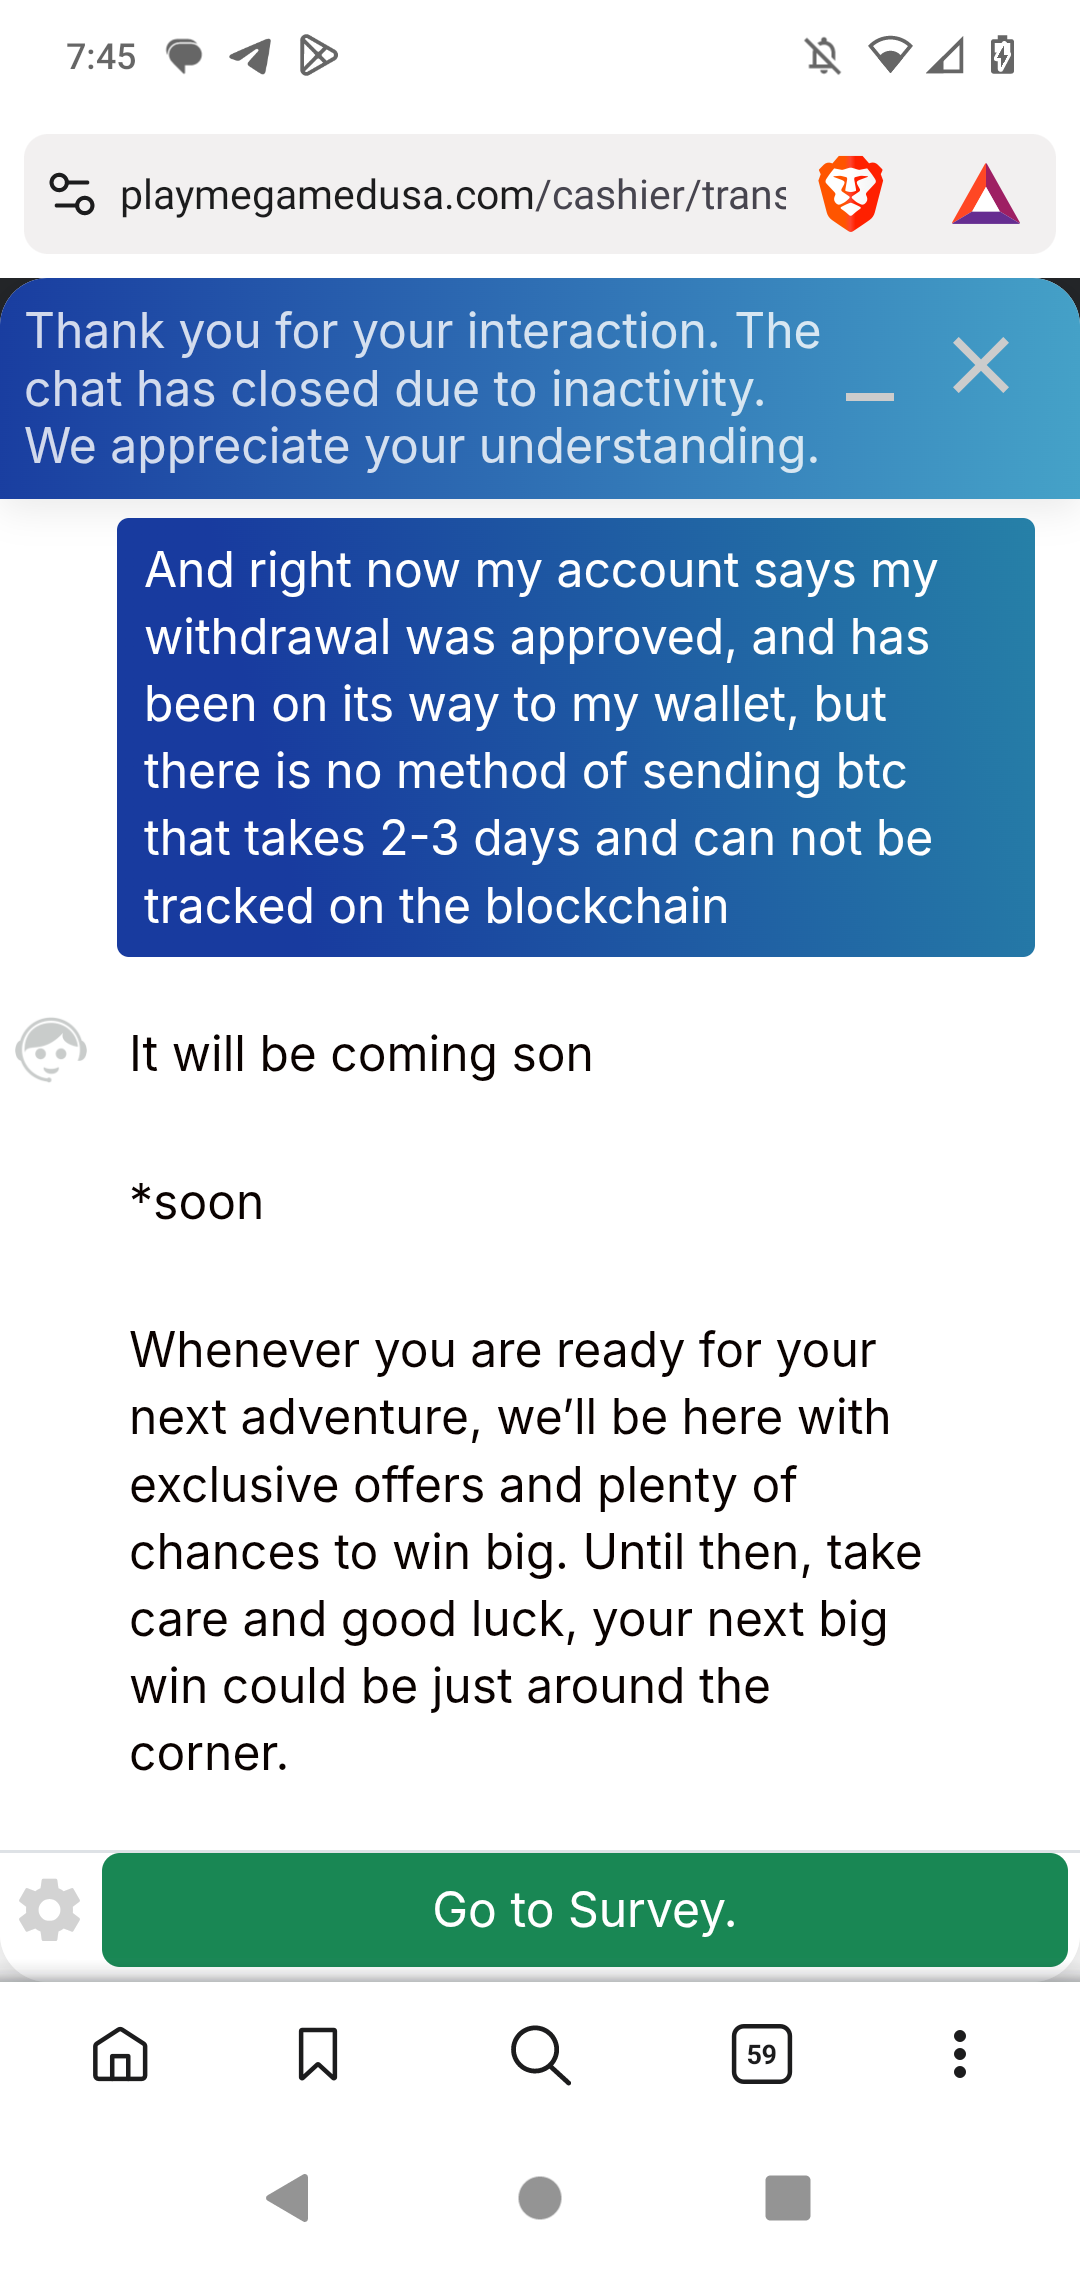Minimize the chat window
The height and width of the screenshot is (2270, 1080).
(870, 397)
